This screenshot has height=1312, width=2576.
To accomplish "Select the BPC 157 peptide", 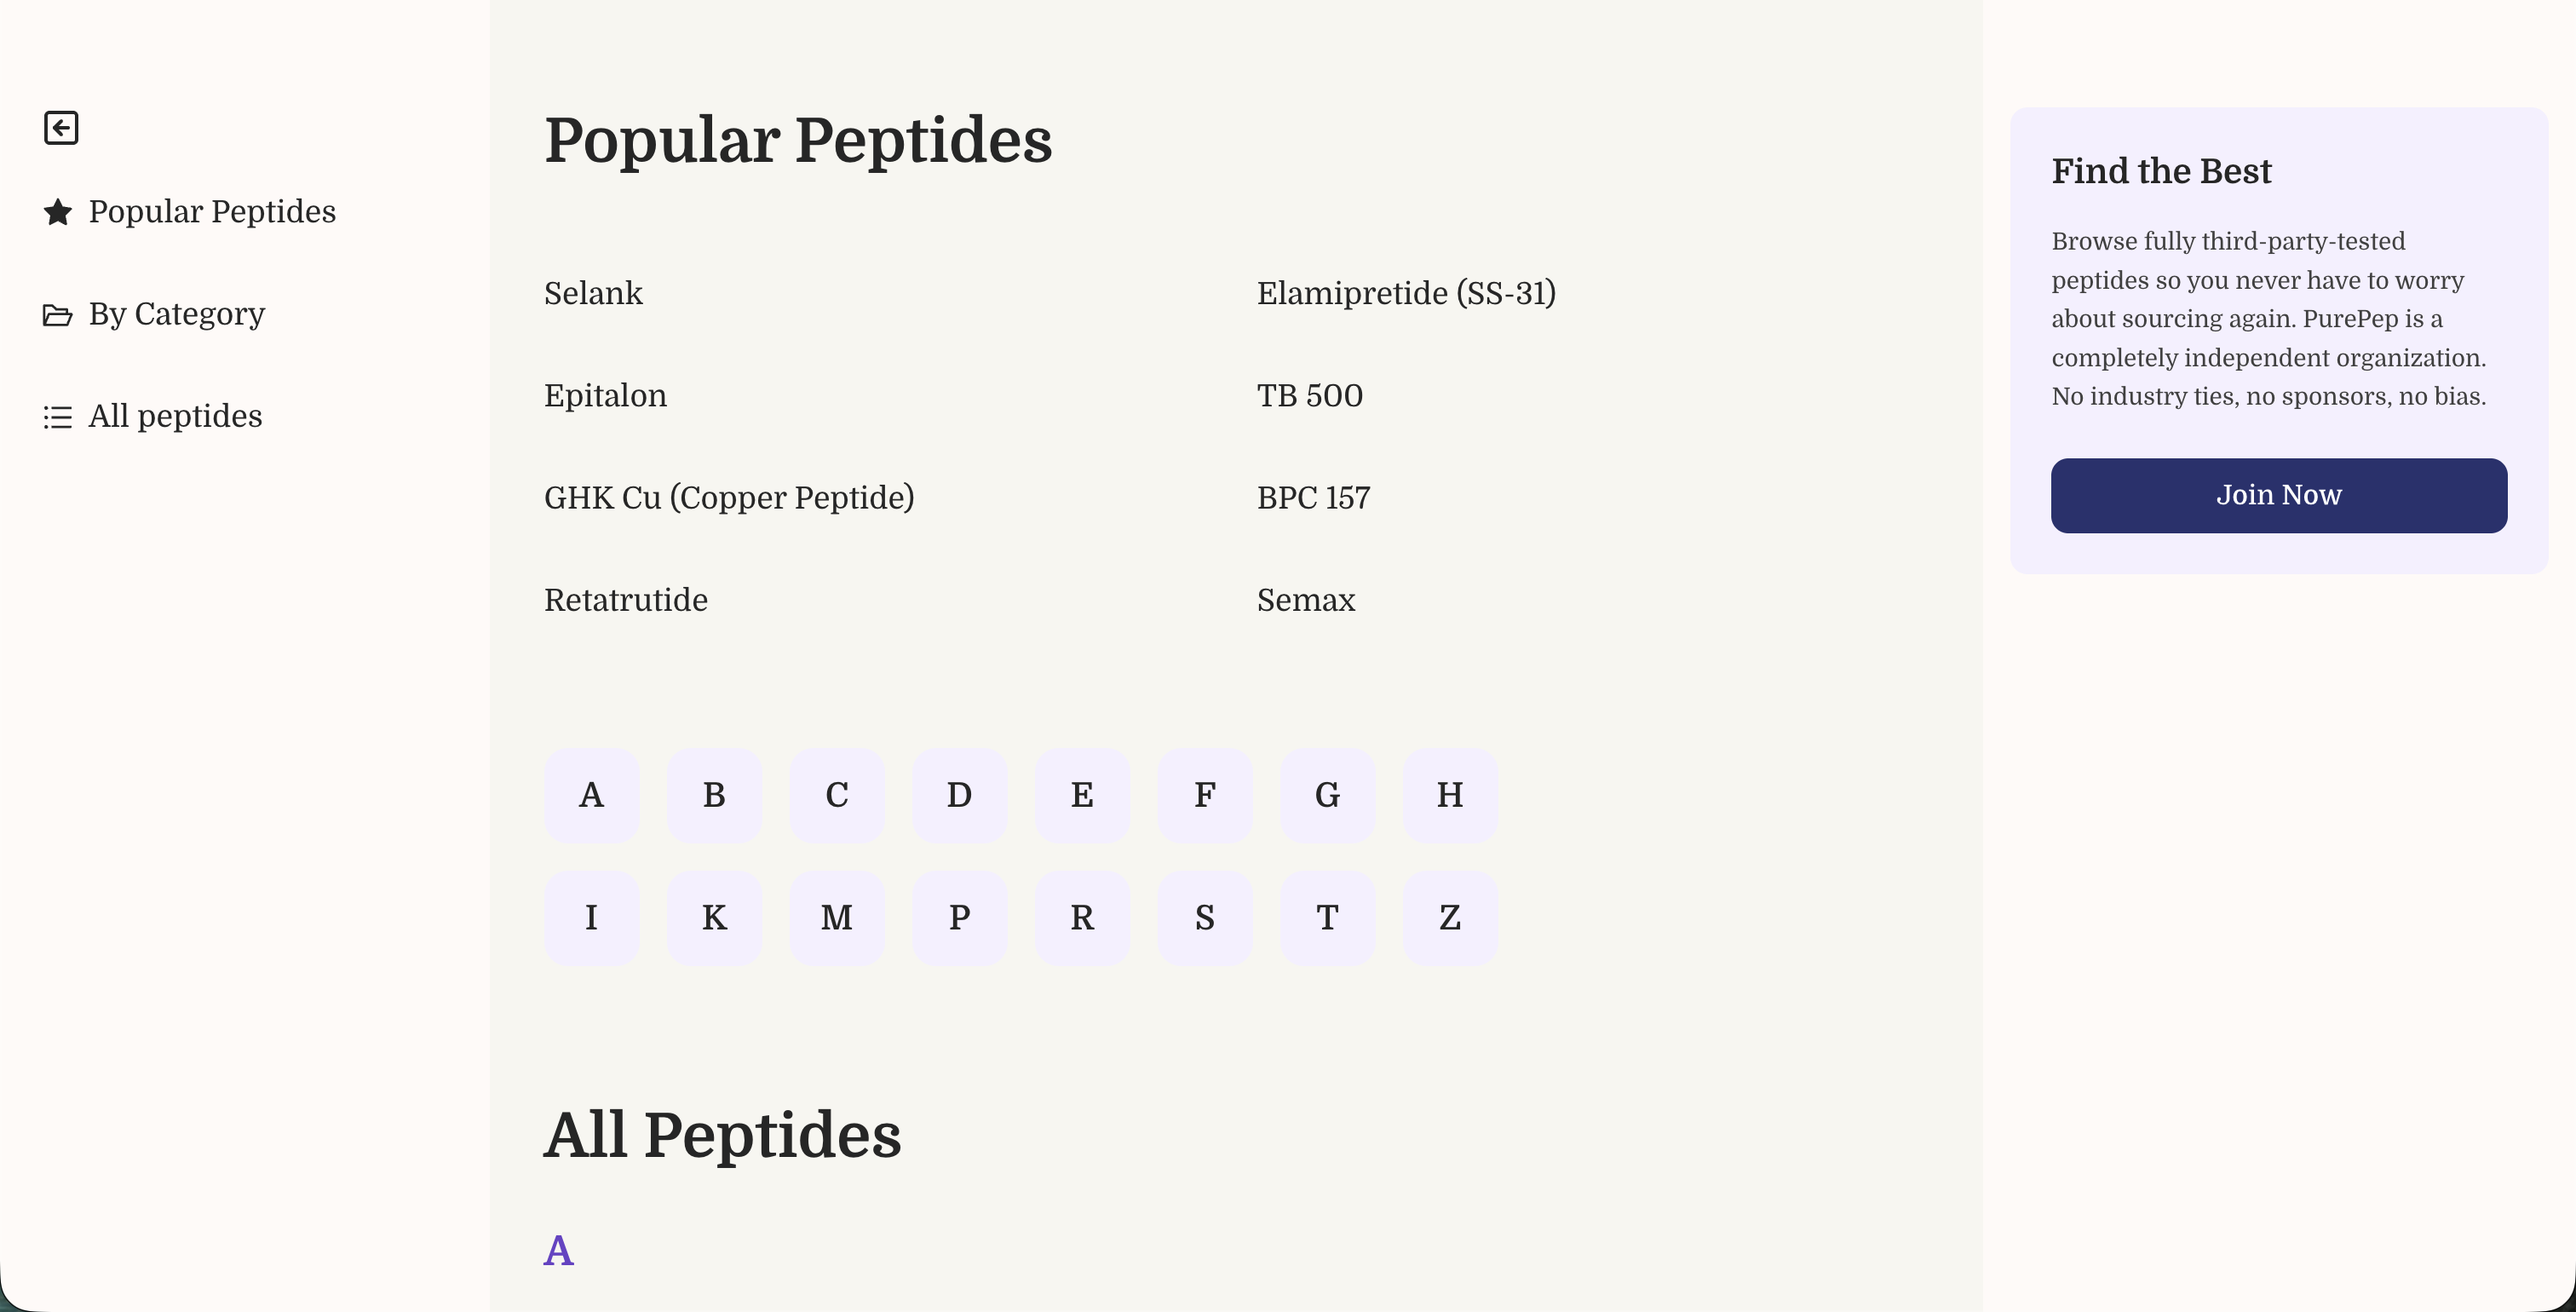I will (1313, 497).
